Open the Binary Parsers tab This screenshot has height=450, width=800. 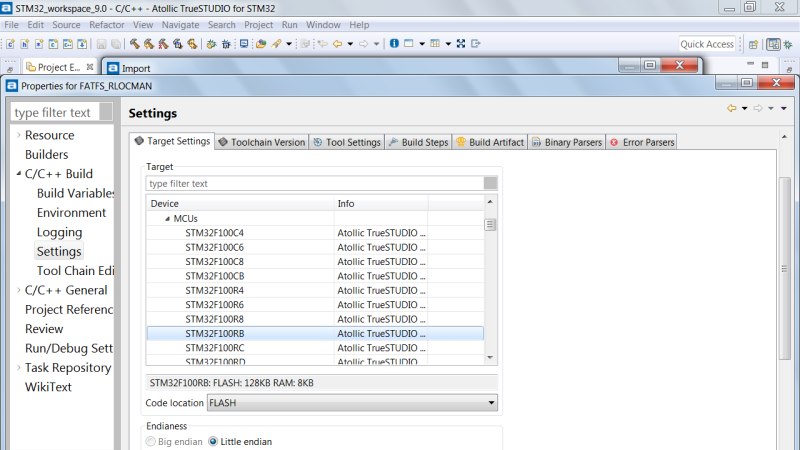click(x=566, y=142)
